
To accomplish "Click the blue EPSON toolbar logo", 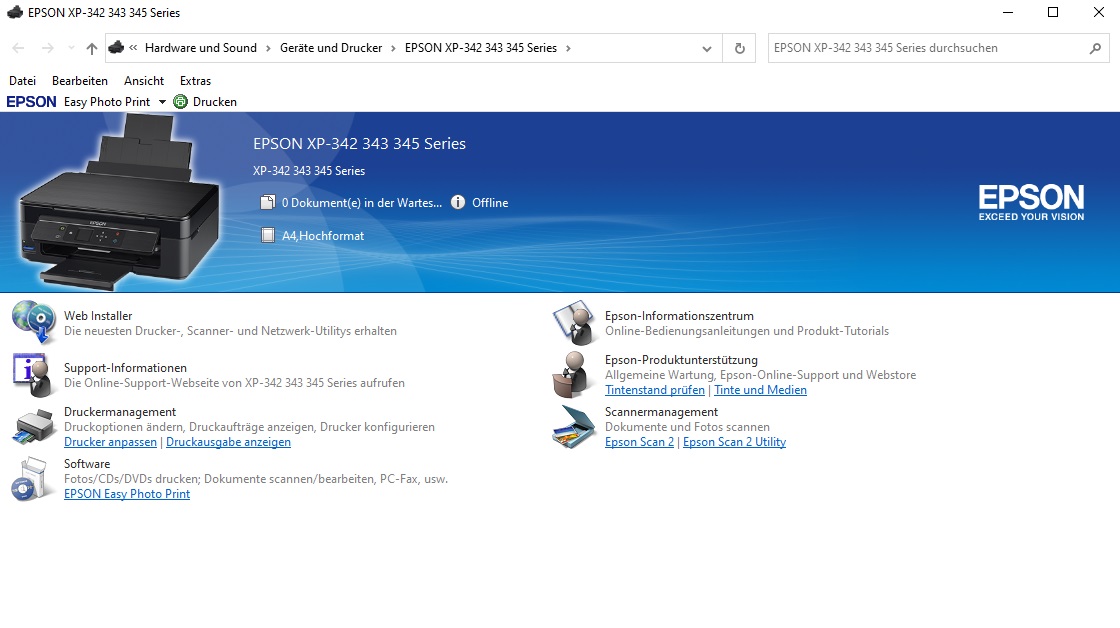I will (31, 101).
